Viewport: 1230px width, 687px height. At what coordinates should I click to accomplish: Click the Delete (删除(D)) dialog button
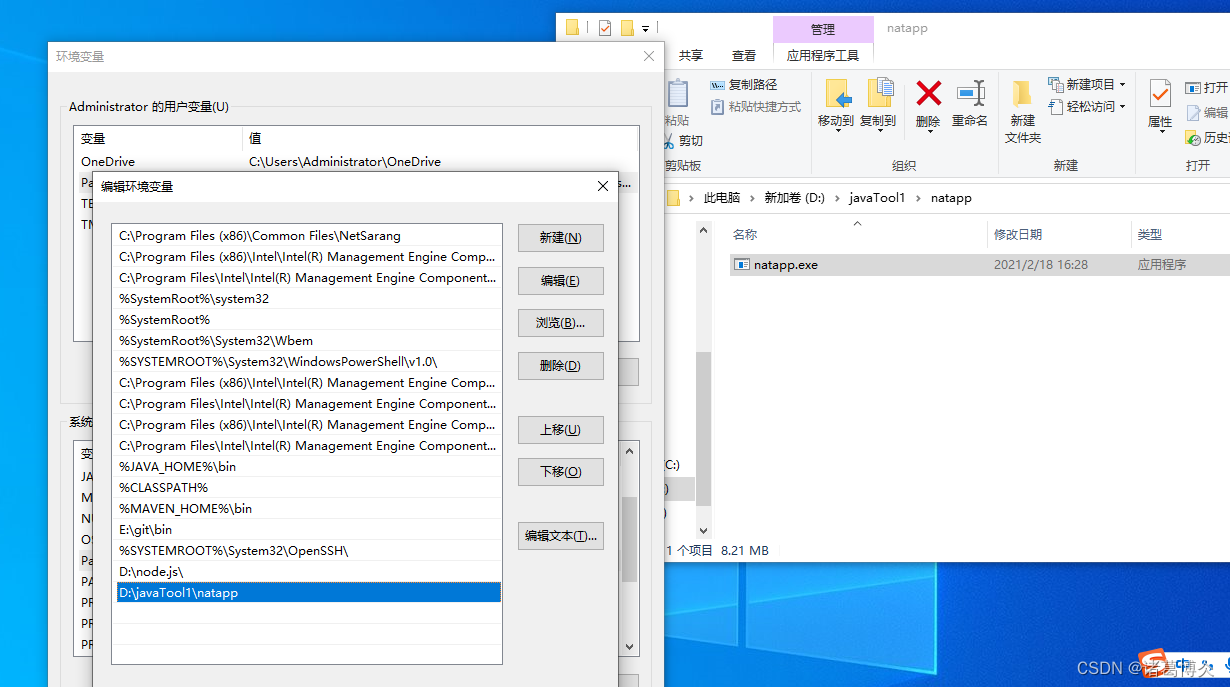click(560, 366)
